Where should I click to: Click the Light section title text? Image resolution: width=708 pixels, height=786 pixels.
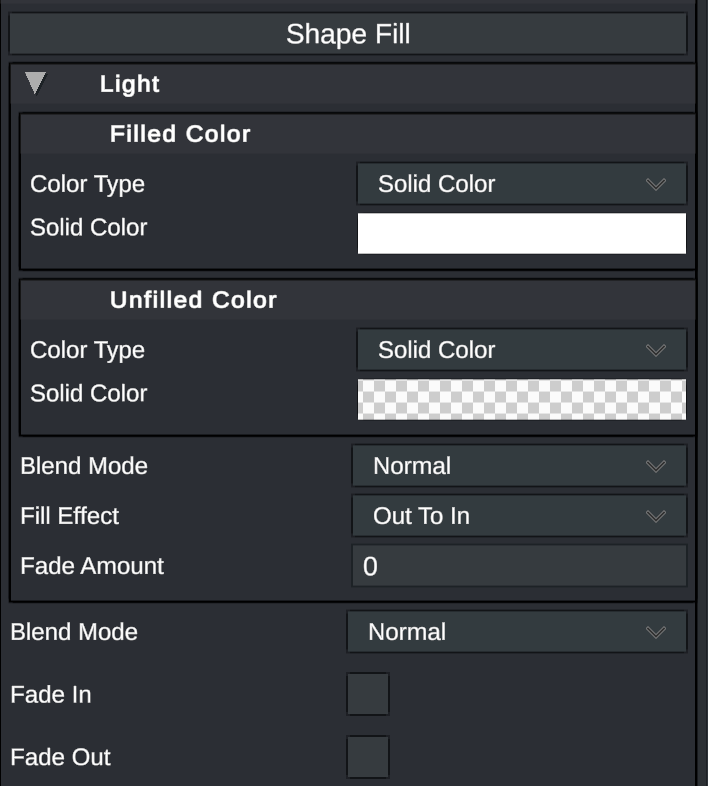pos(130,84)
